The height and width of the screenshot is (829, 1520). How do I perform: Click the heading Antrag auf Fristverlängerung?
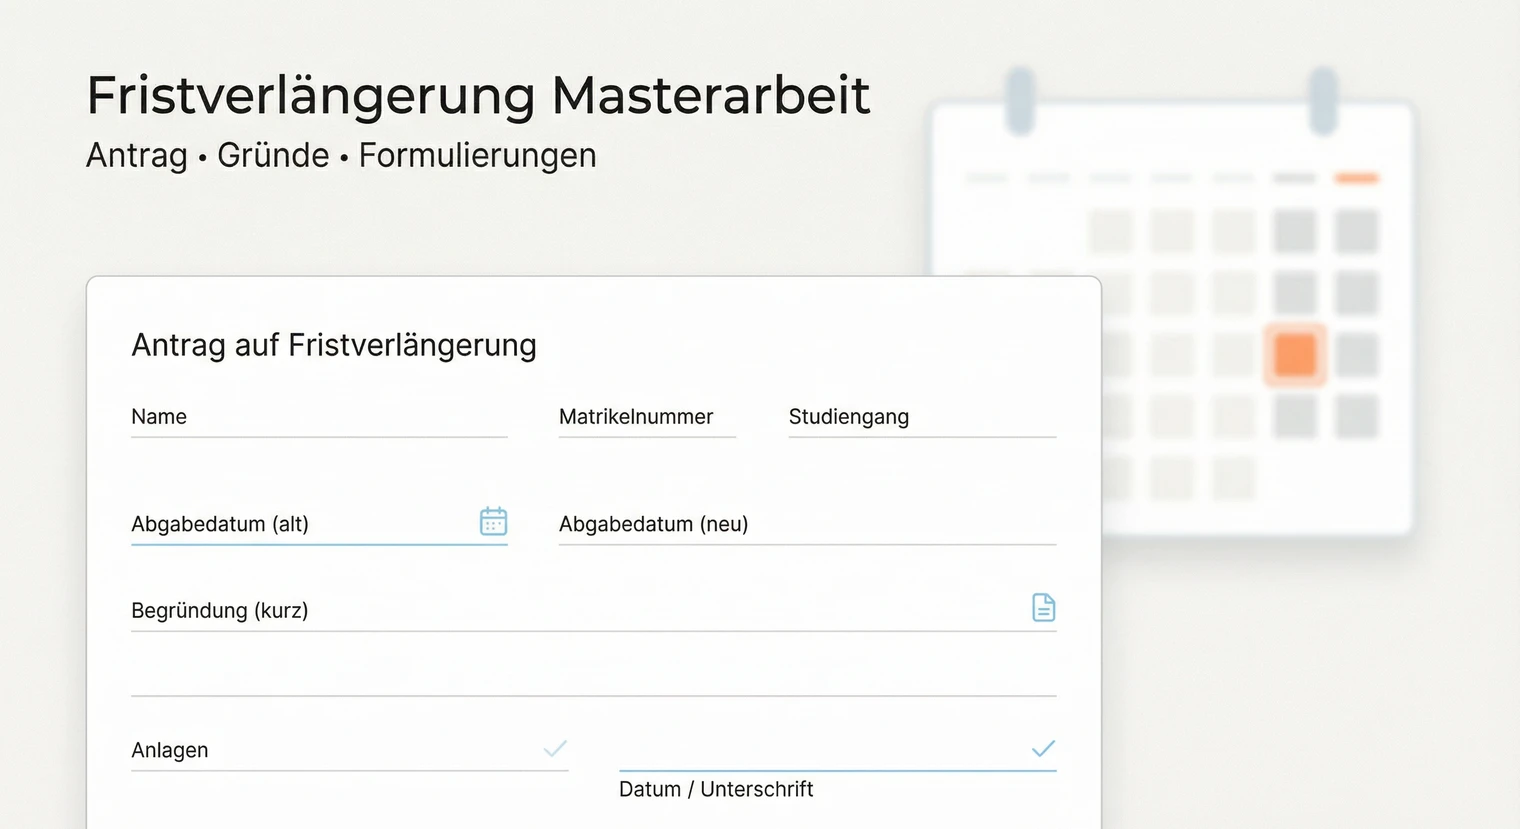334,344
